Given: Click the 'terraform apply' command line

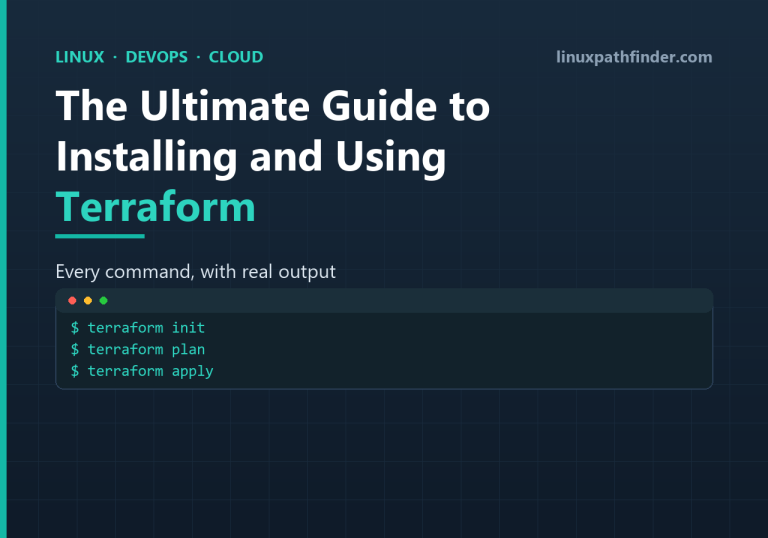Looking at the screenshot, I should [142, 371].
